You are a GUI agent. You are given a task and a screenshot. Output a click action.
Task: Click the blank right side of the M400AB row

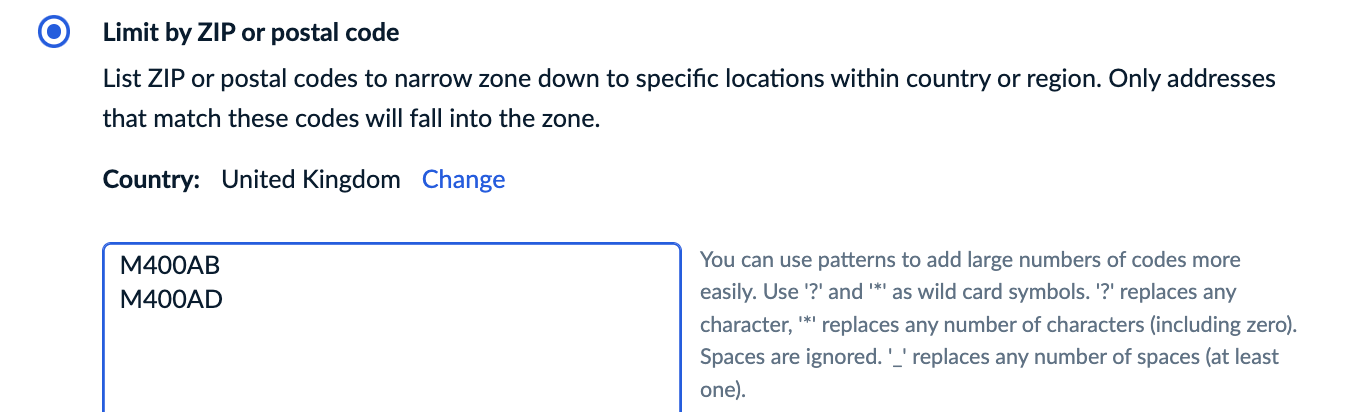[x=500, y=268]
